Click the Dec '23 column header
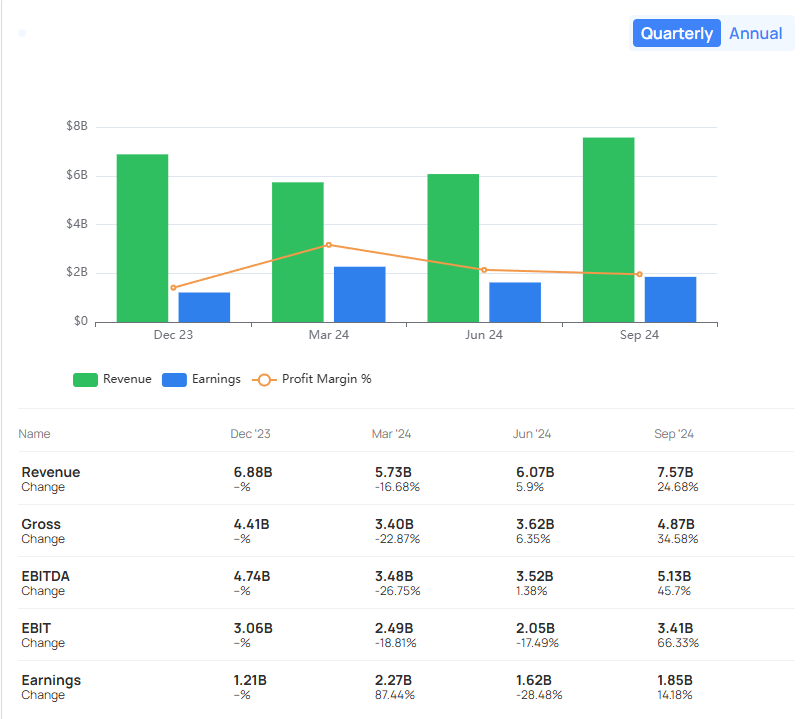The height and width of the screenshot is (719, 810). pos(250,434)
